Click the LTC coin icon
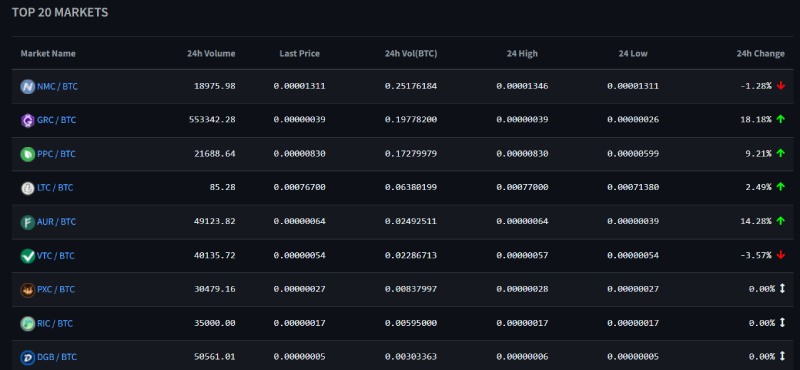Viewport: 800px width, 370px height. (x=28, y=188)
